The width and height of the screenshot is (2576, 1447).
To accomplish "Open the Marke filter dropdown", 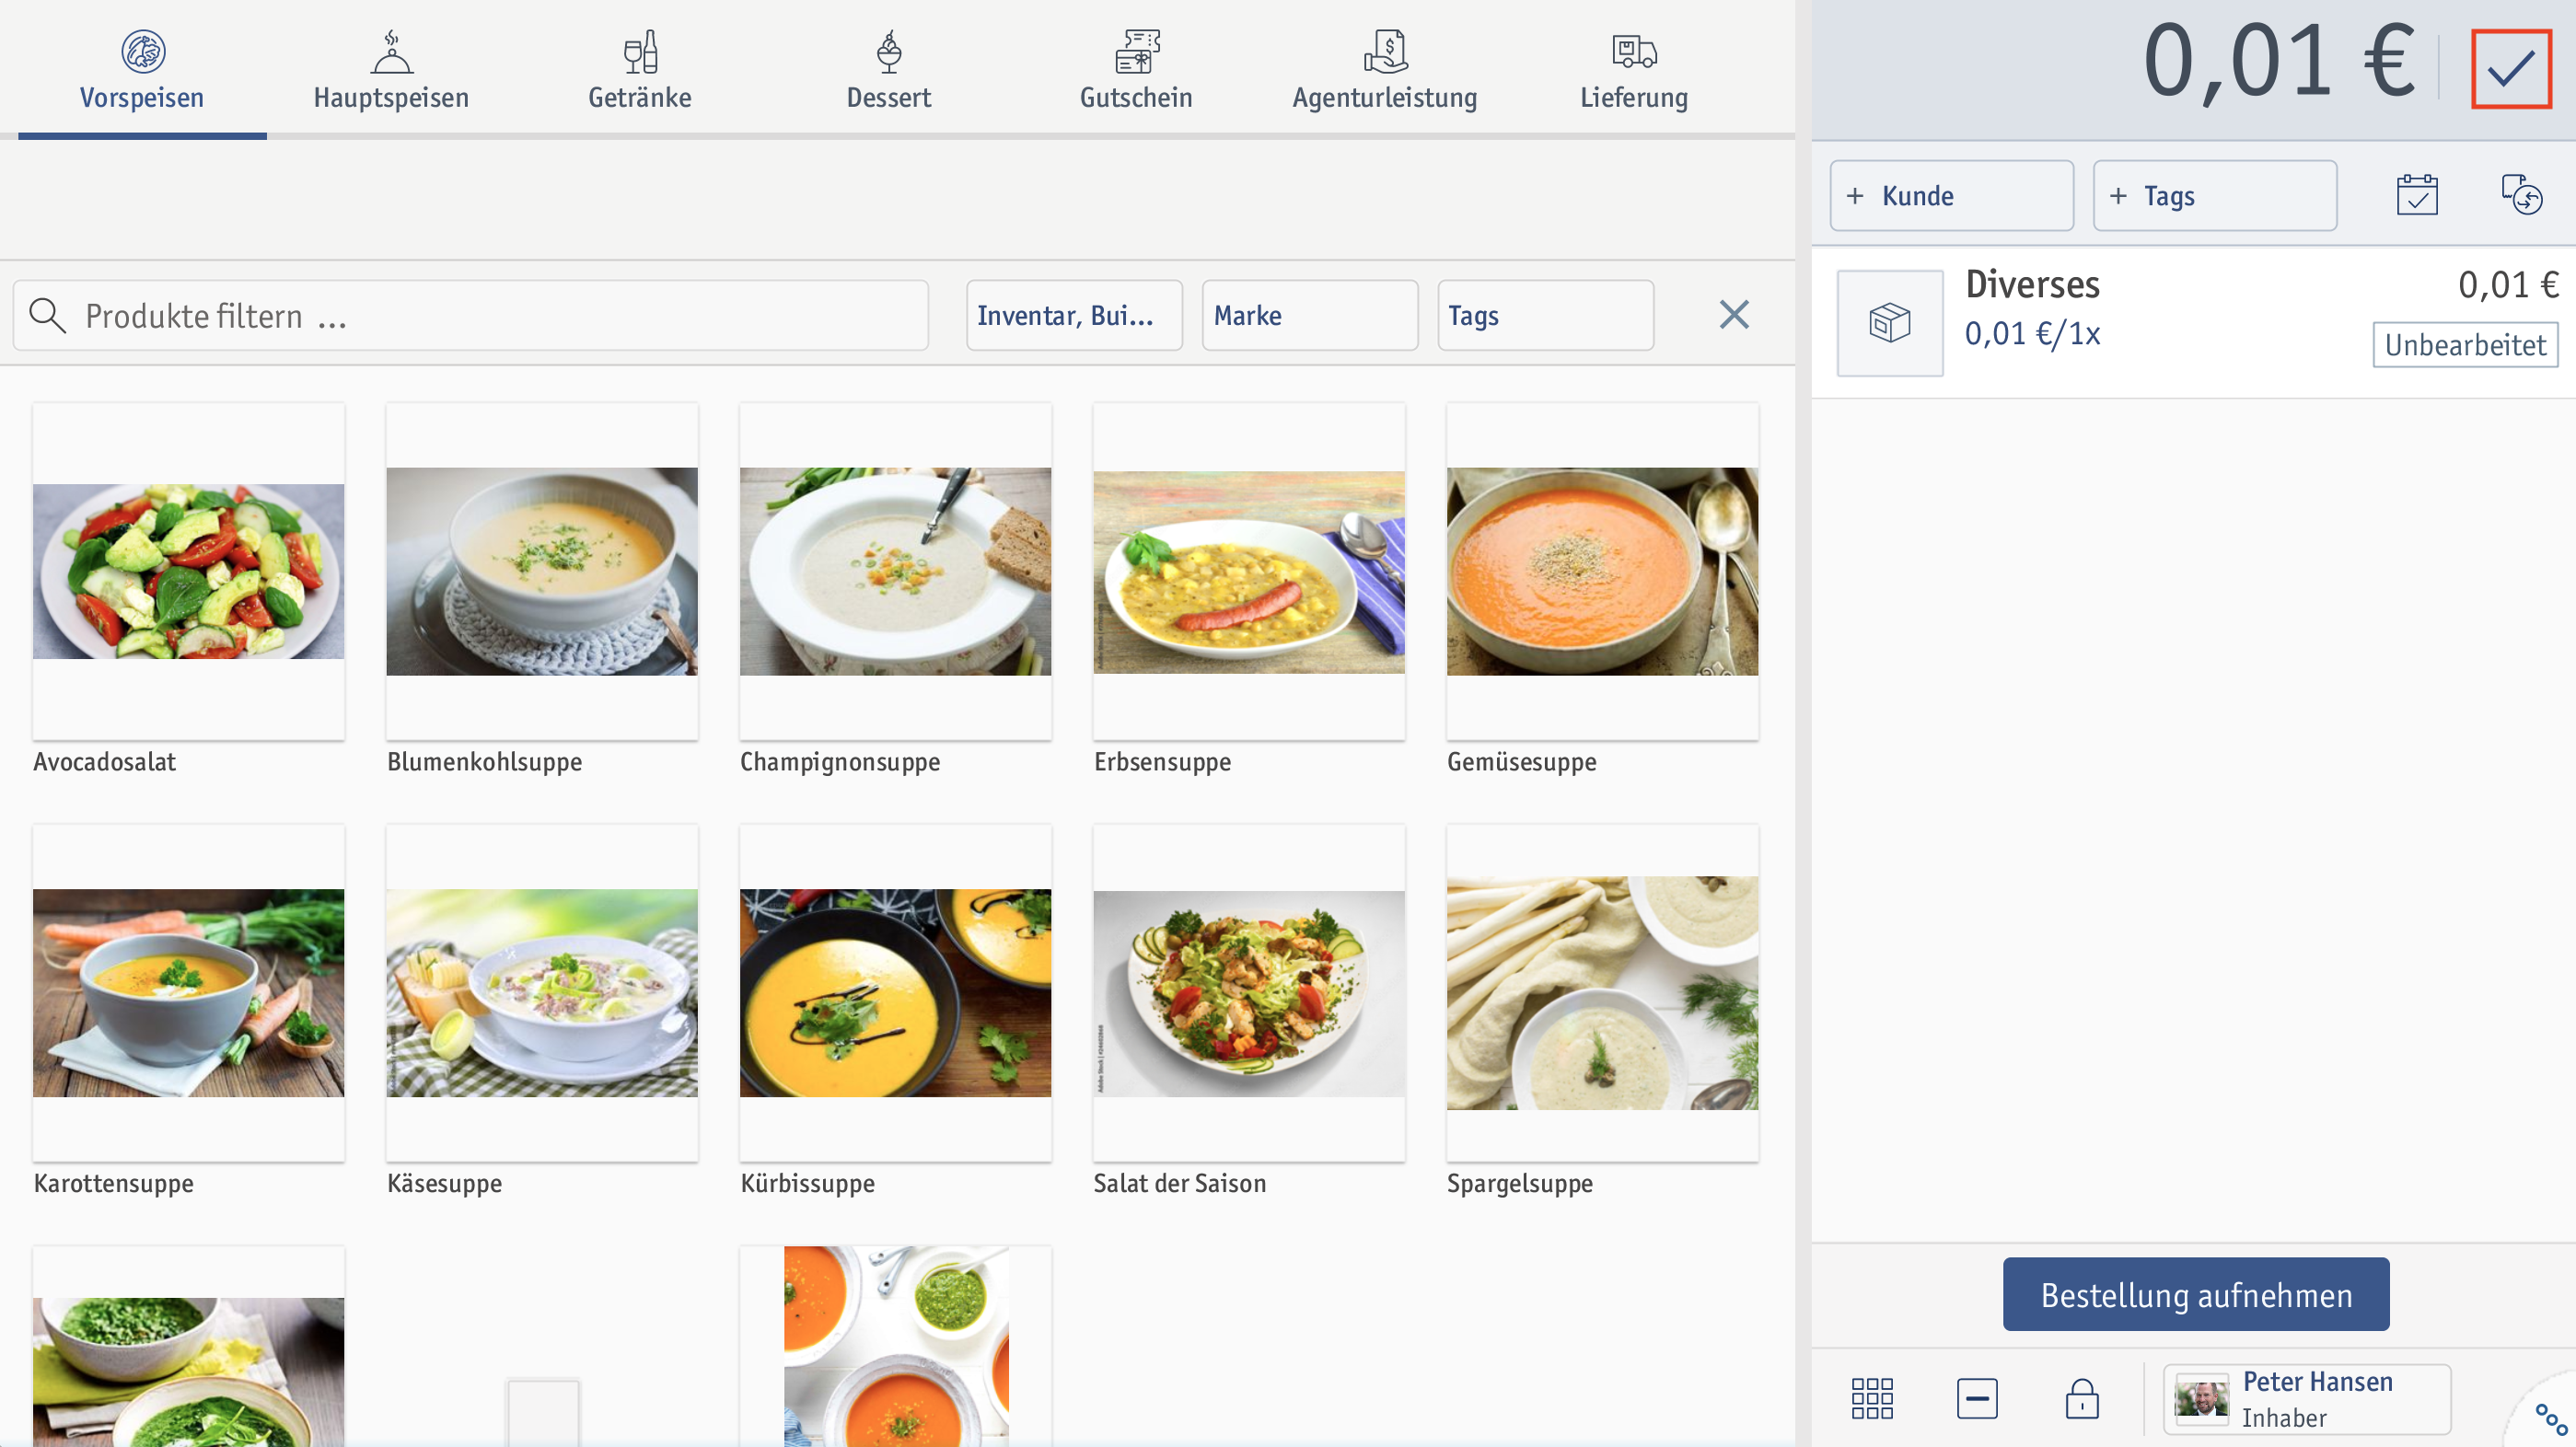I will 1309,316.
